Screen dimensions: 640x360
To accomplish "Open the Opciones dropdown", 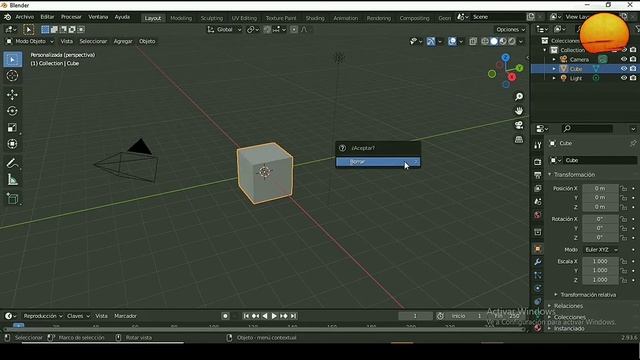I will click(510, 29).
